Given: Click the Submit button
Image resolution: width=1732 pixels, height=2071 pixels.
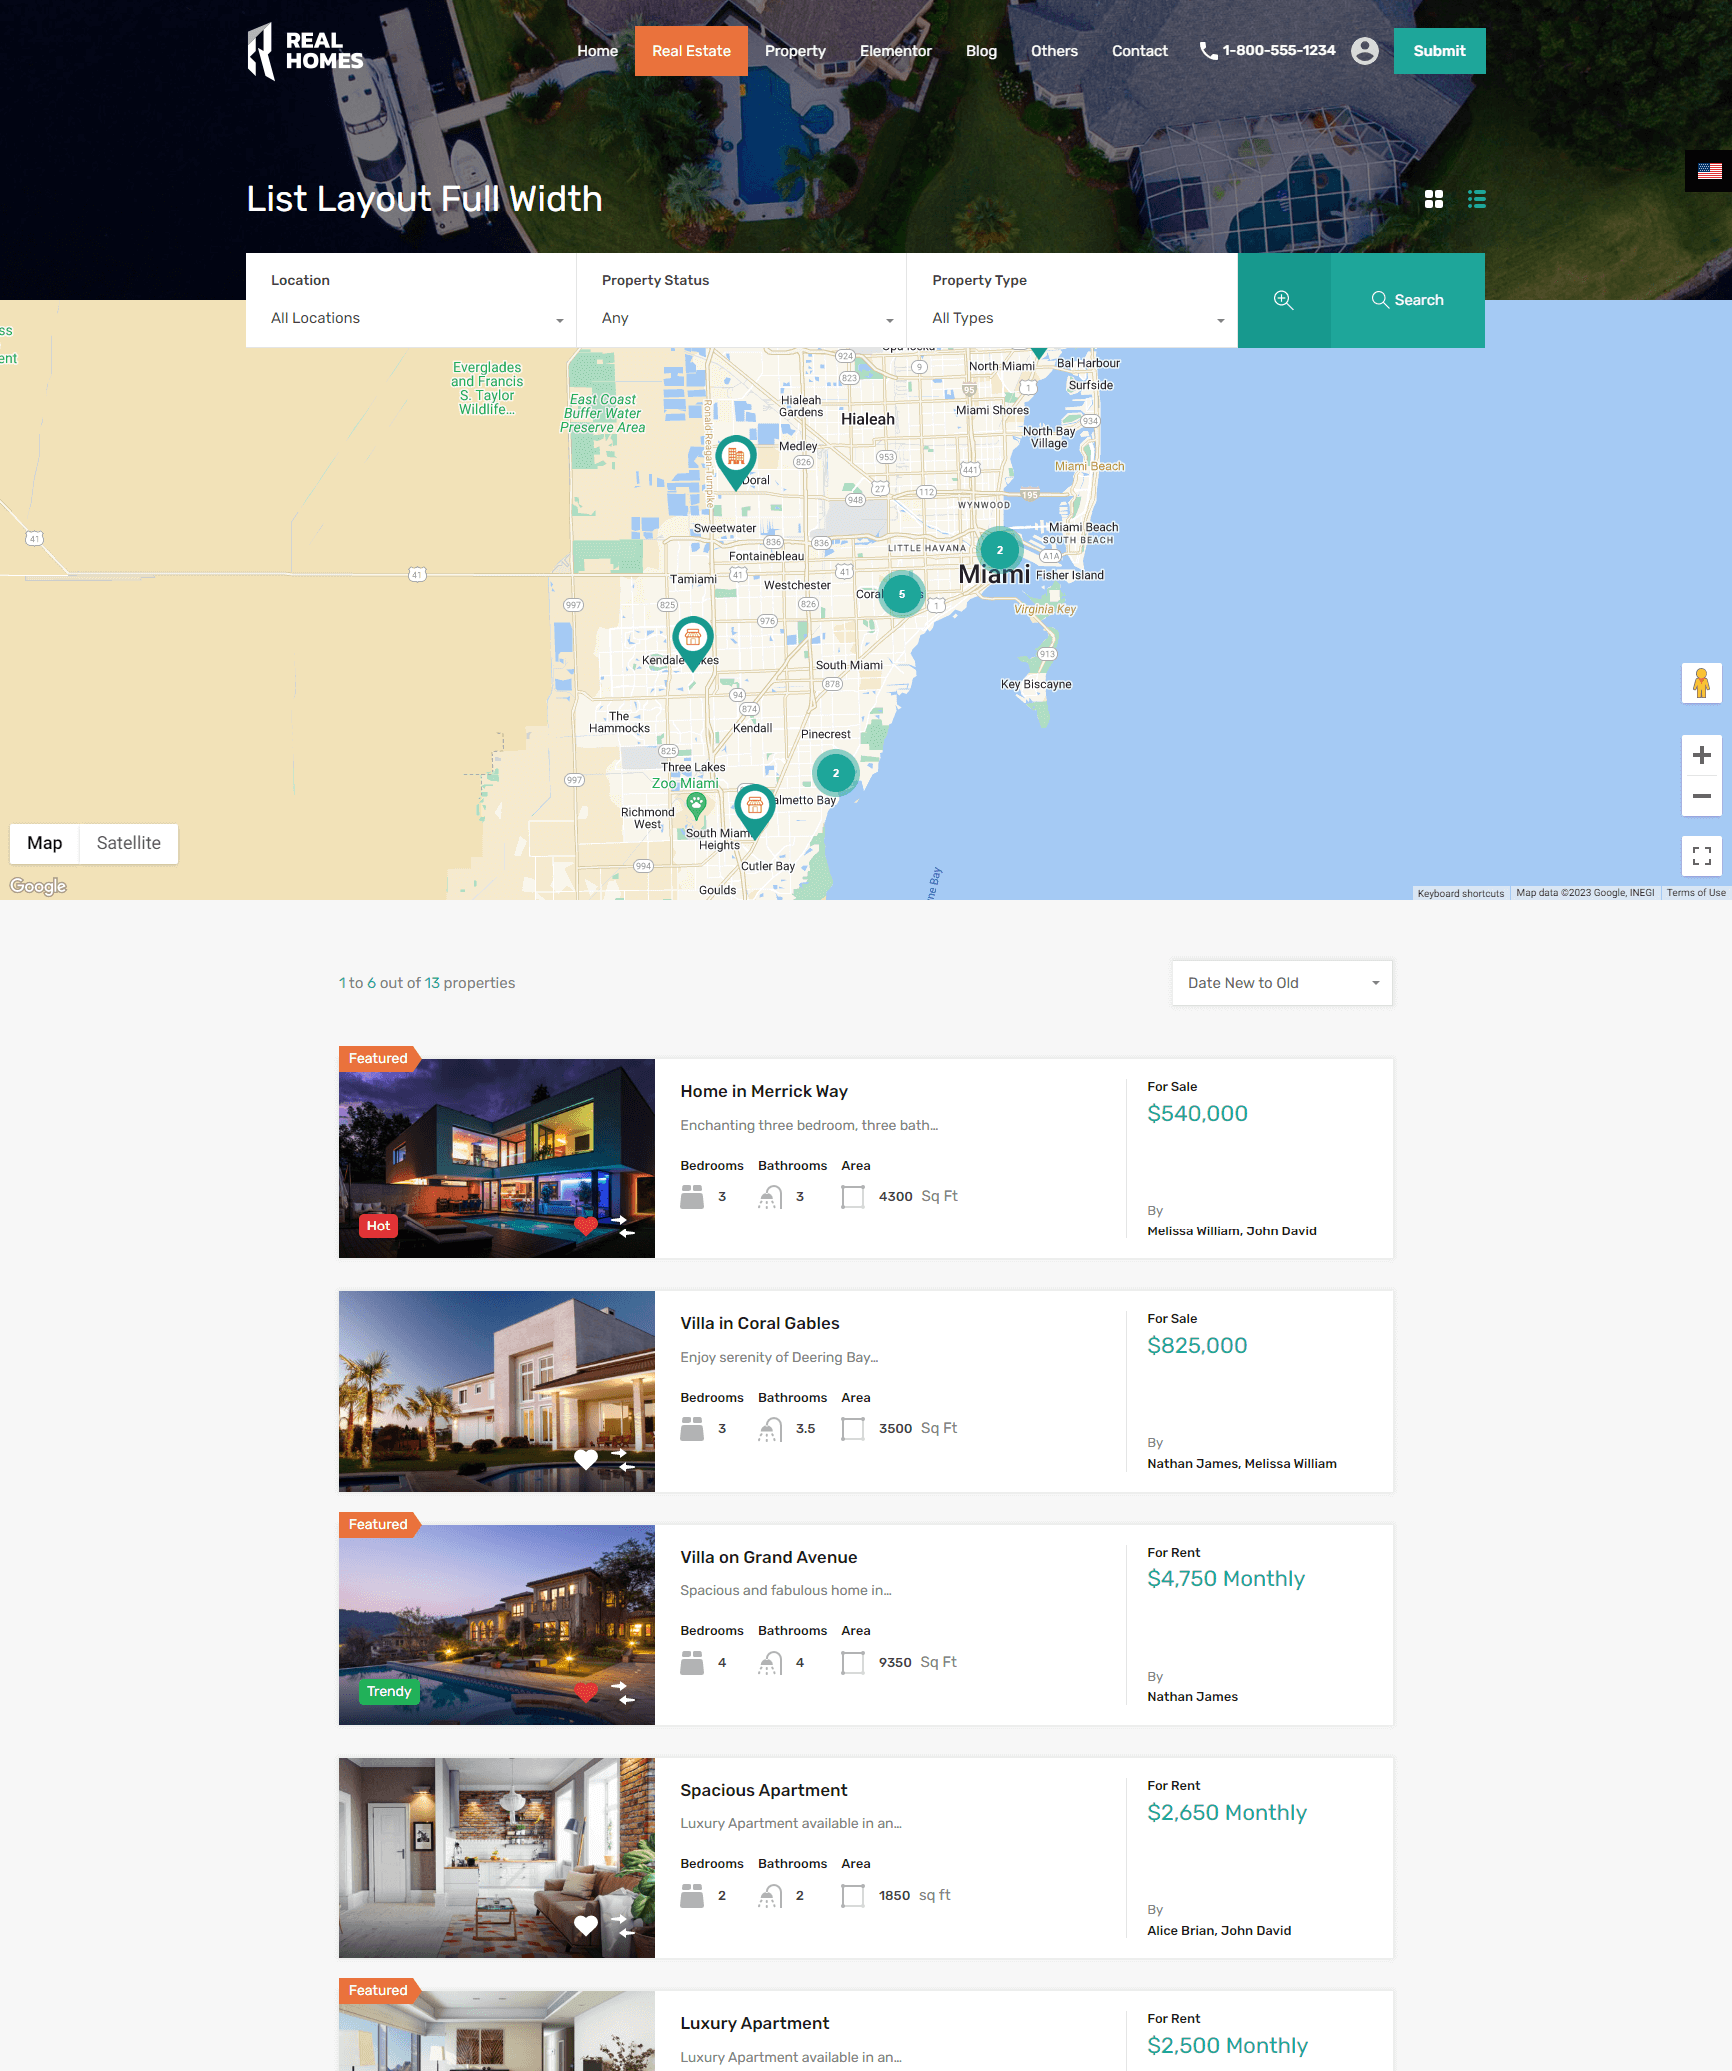Looking at the screenshot, I should point(1439,51).
